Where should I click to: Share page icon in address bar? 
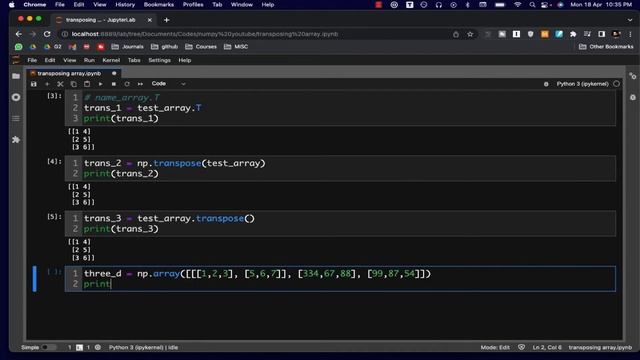click(x=456, y=34)
